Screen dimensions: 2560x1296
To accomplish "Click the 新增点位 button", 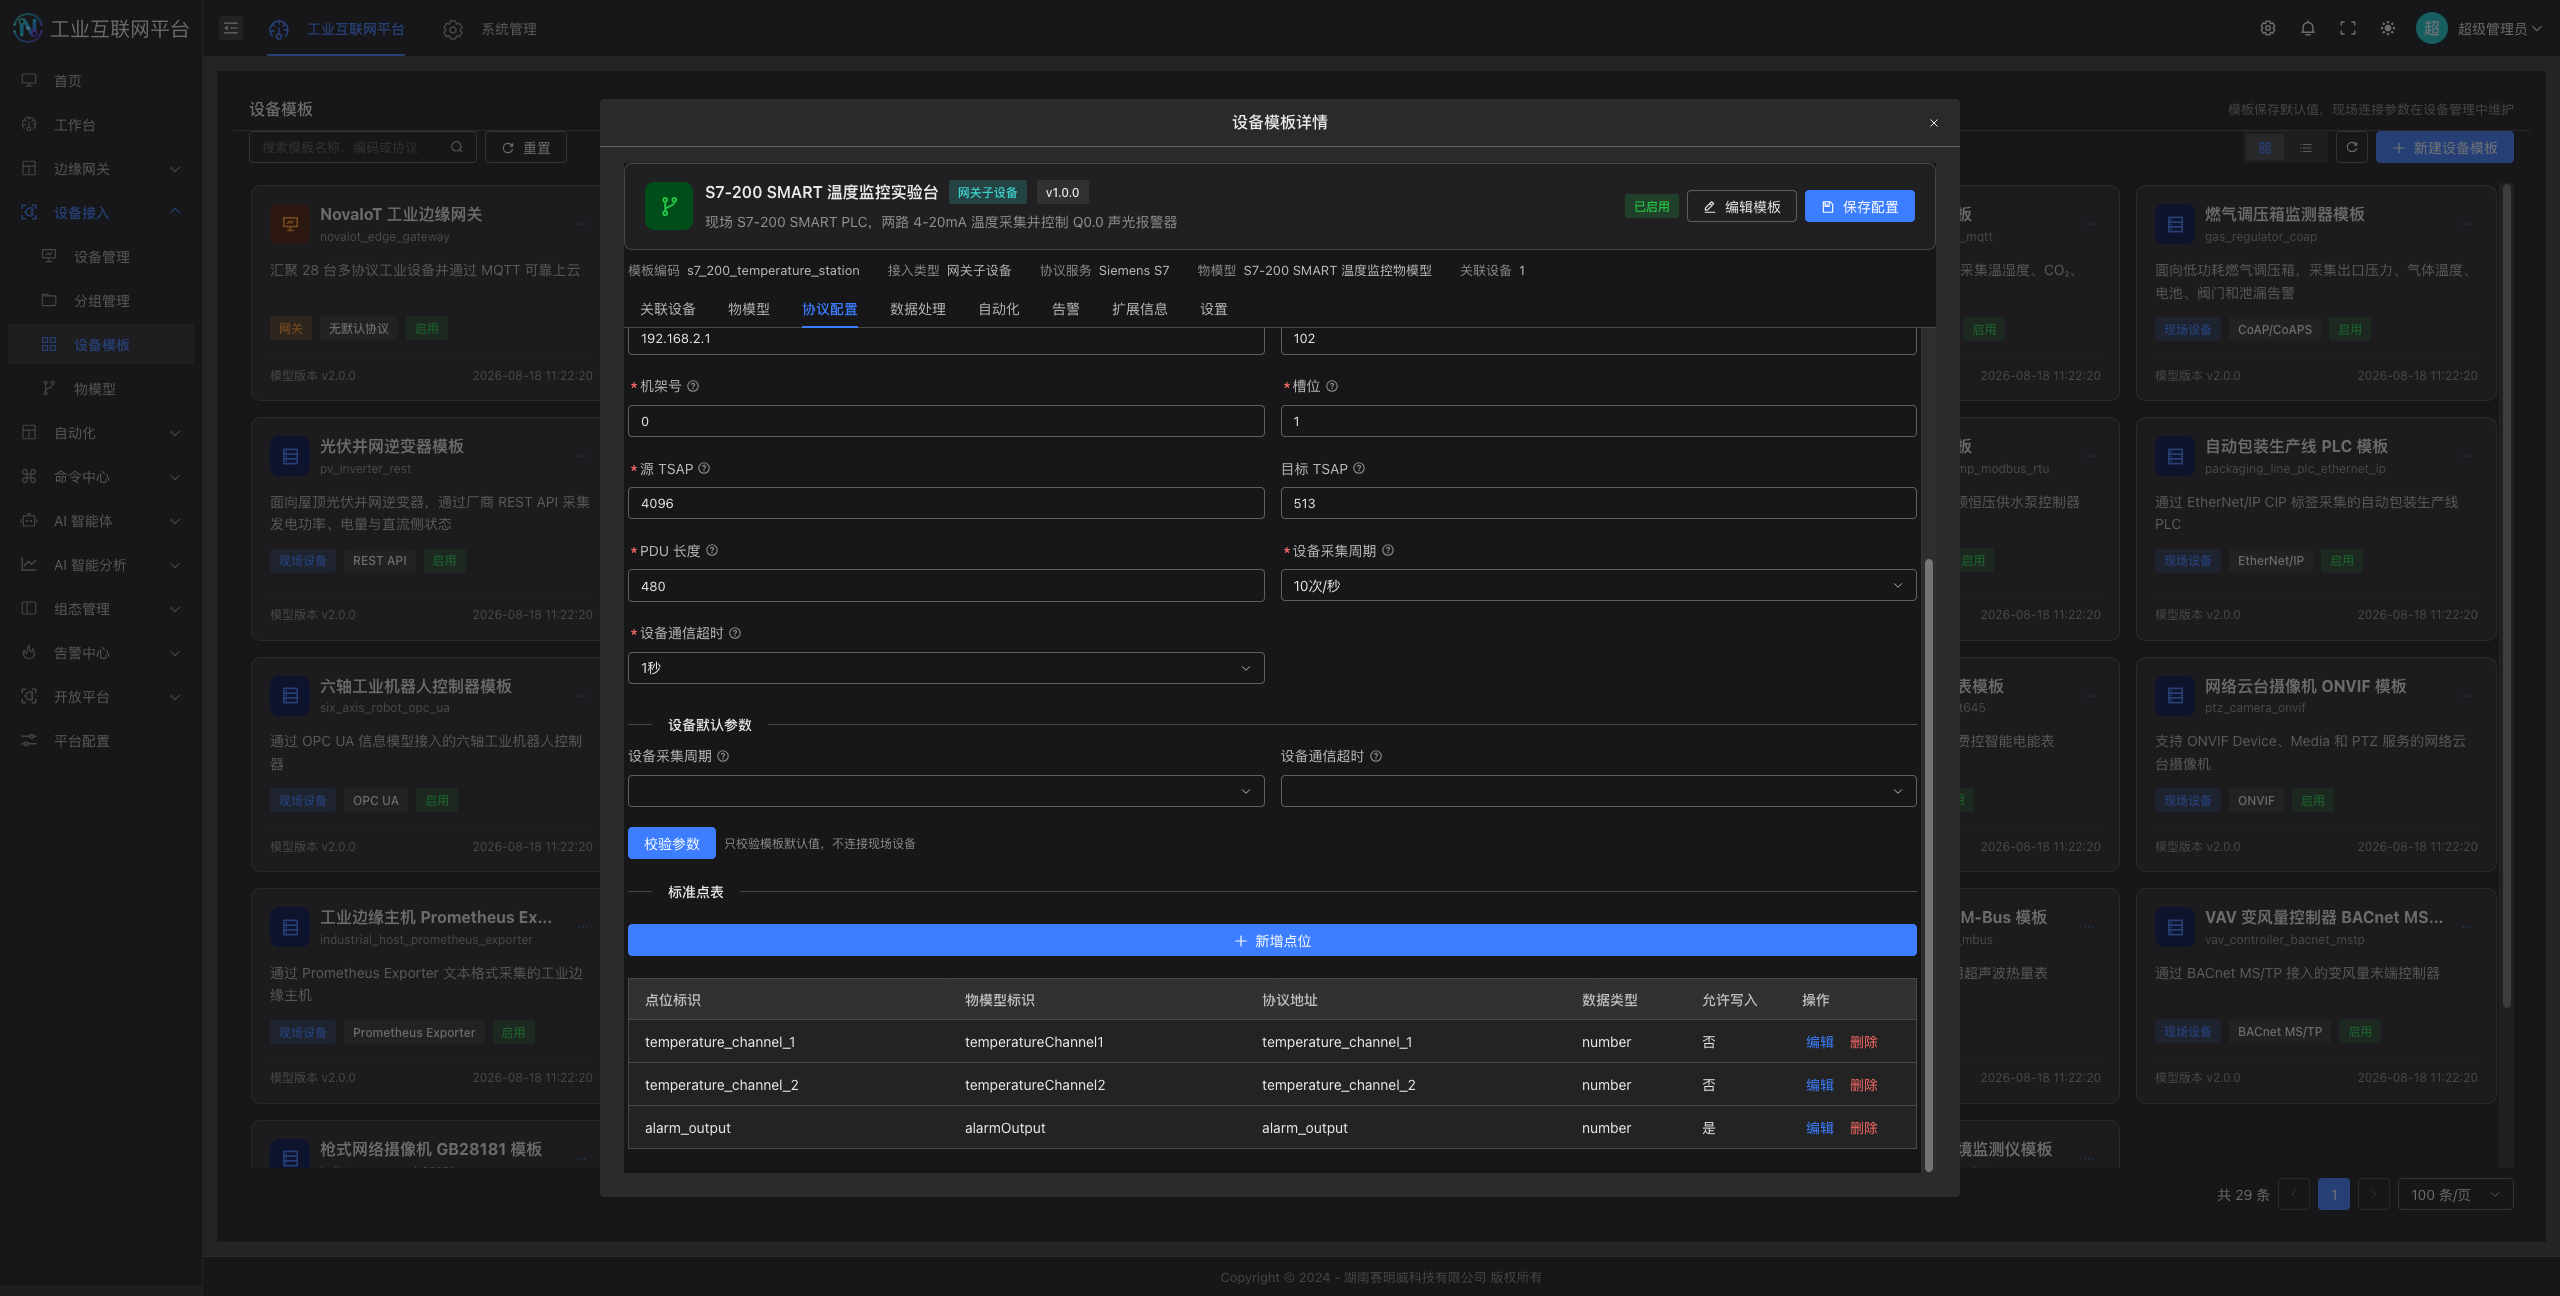I will tap(1272, 940).
